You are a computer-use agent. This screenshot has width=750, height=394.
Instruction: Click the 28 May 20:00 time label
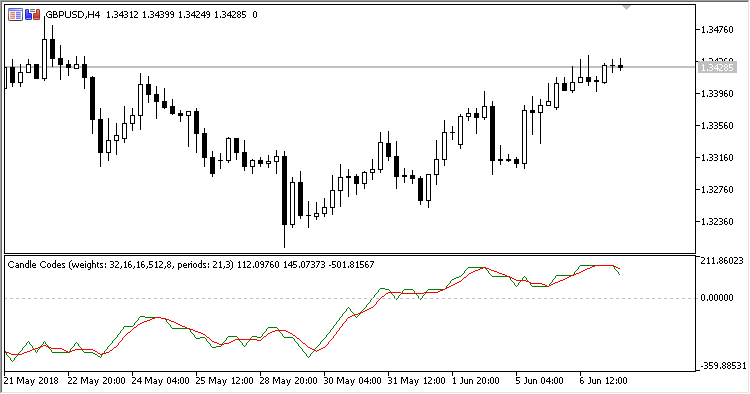(288, 381)
